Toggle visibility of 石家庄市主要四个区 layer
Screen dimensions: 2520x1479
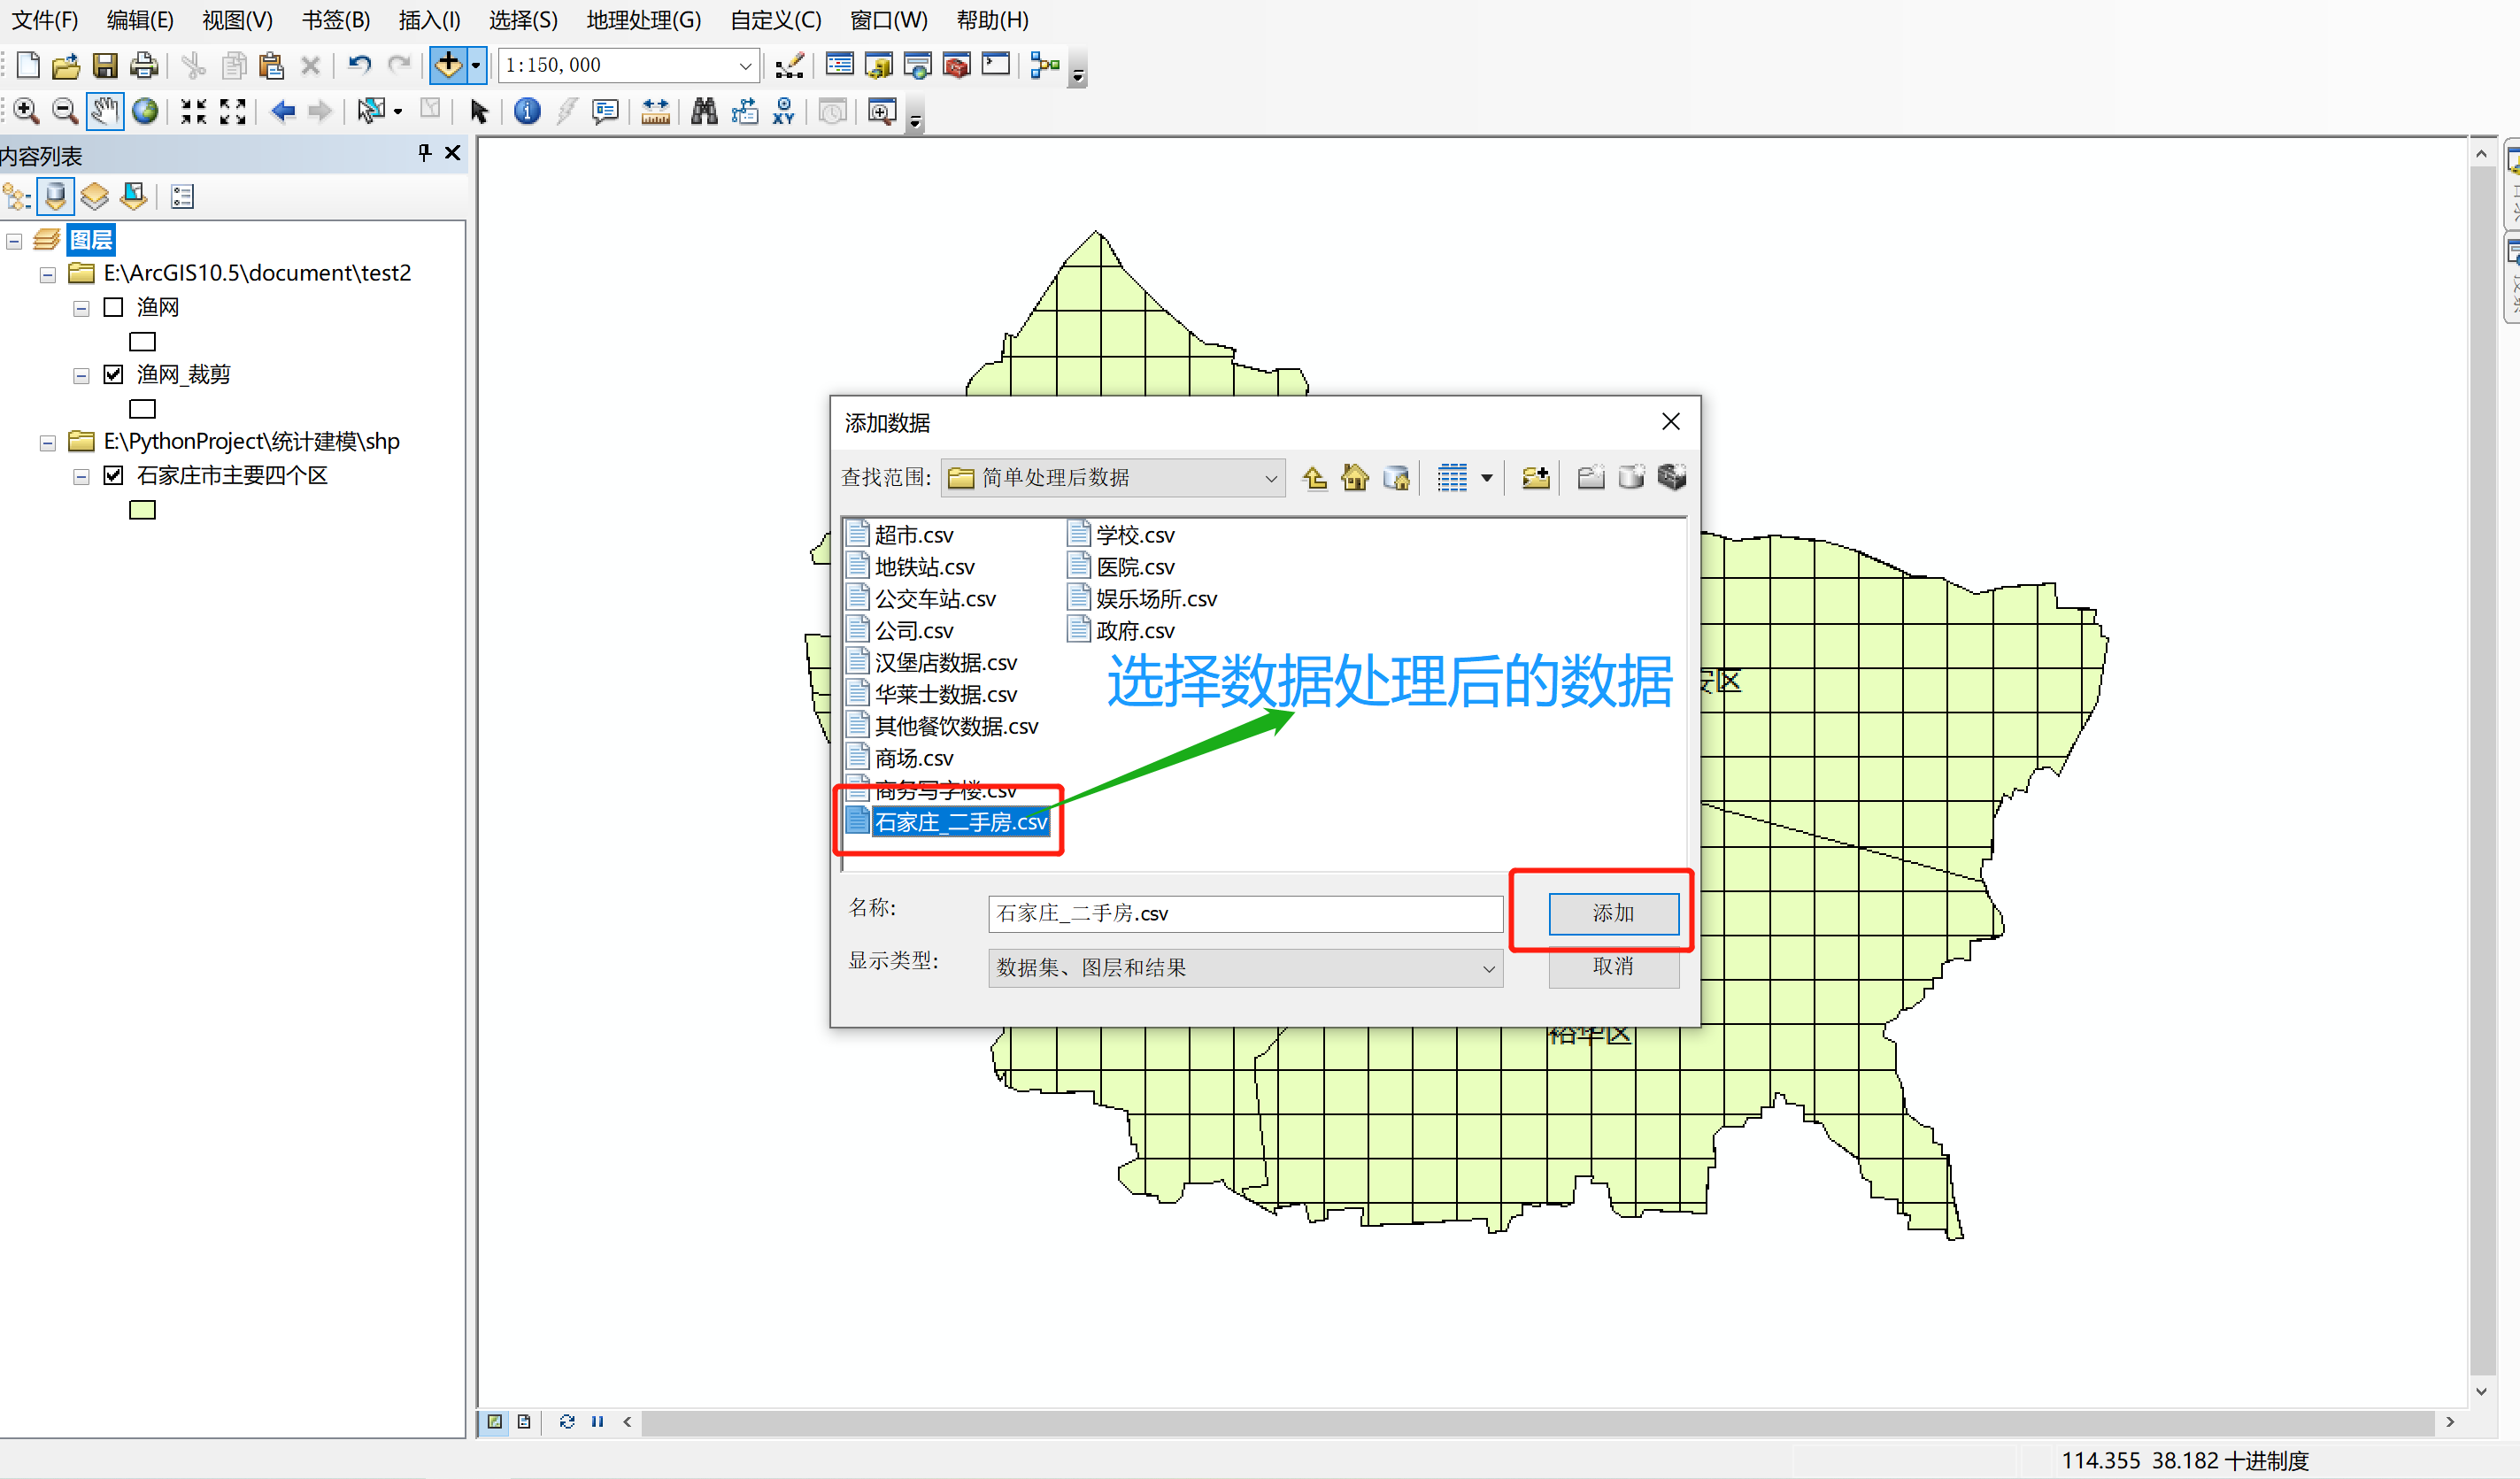[x=114, y=475]
